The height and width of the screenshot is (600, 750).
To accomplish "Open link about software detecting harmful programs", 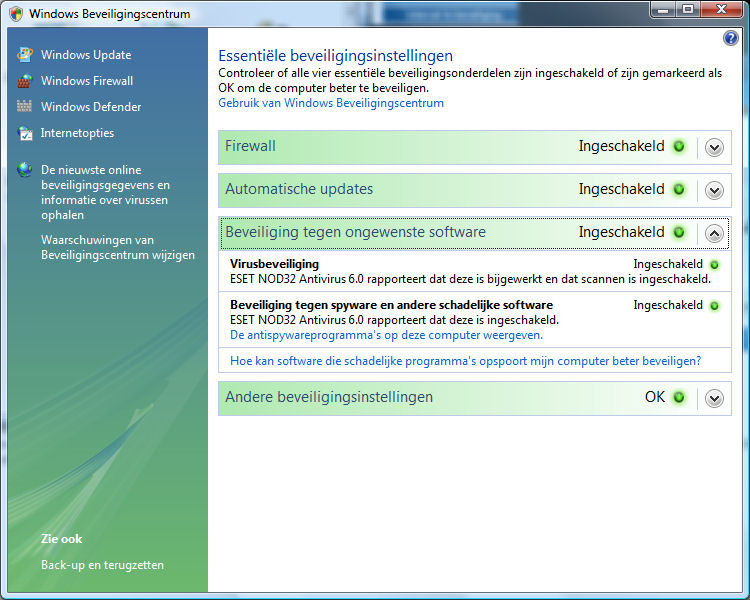I will click(465, 361).
